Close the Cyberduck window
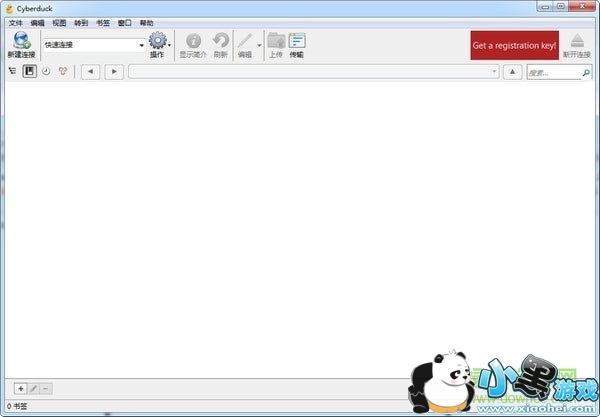The image size is (600, 417). 582,7
